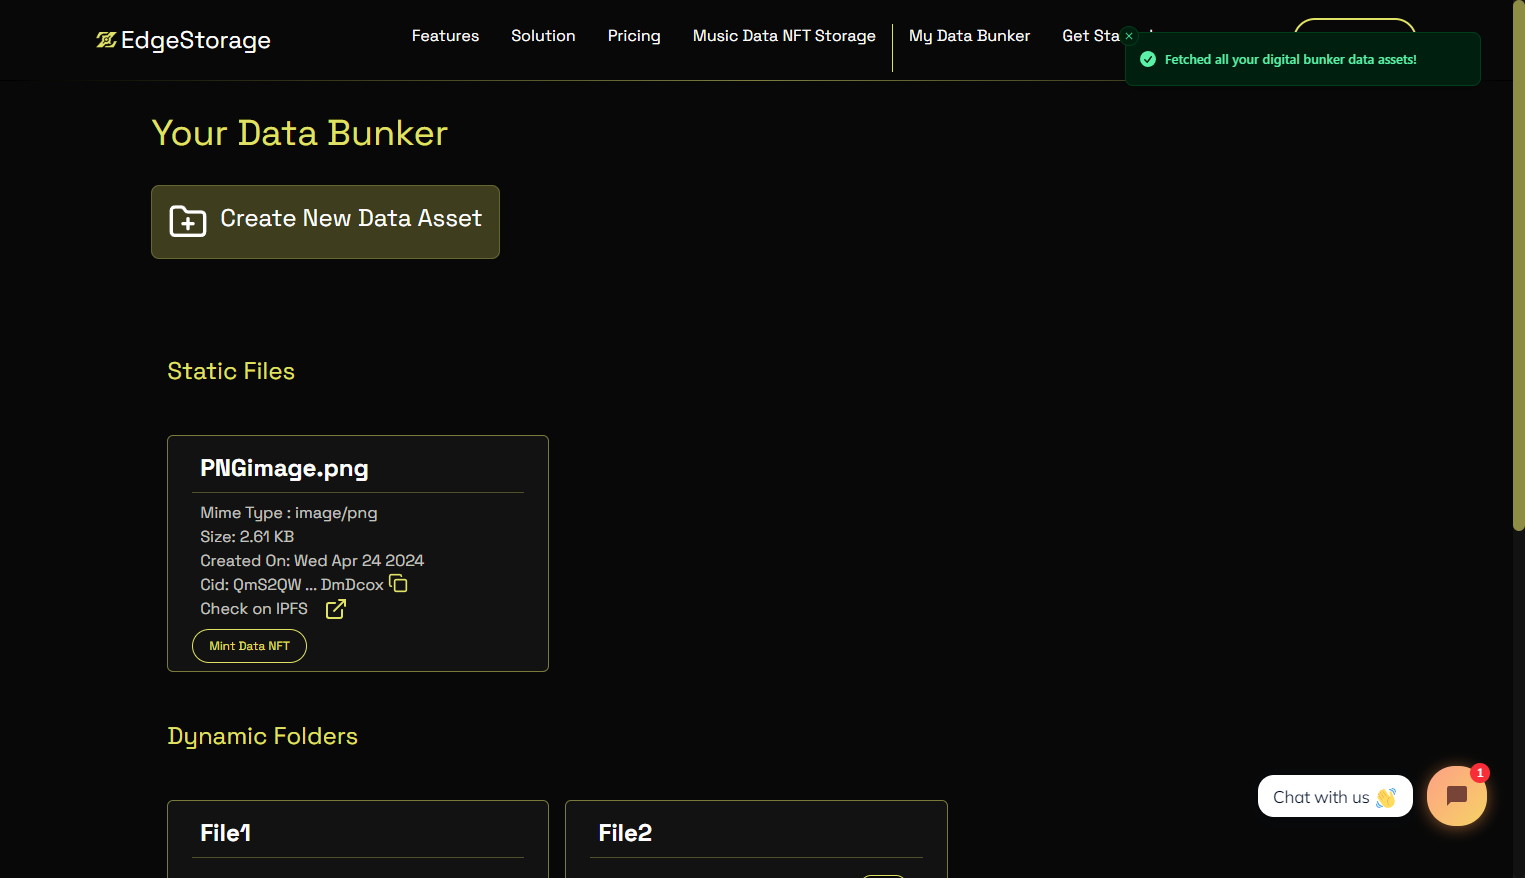
Task: Click the folder-plus icon in Create New Data Asset
Action: 188,221
